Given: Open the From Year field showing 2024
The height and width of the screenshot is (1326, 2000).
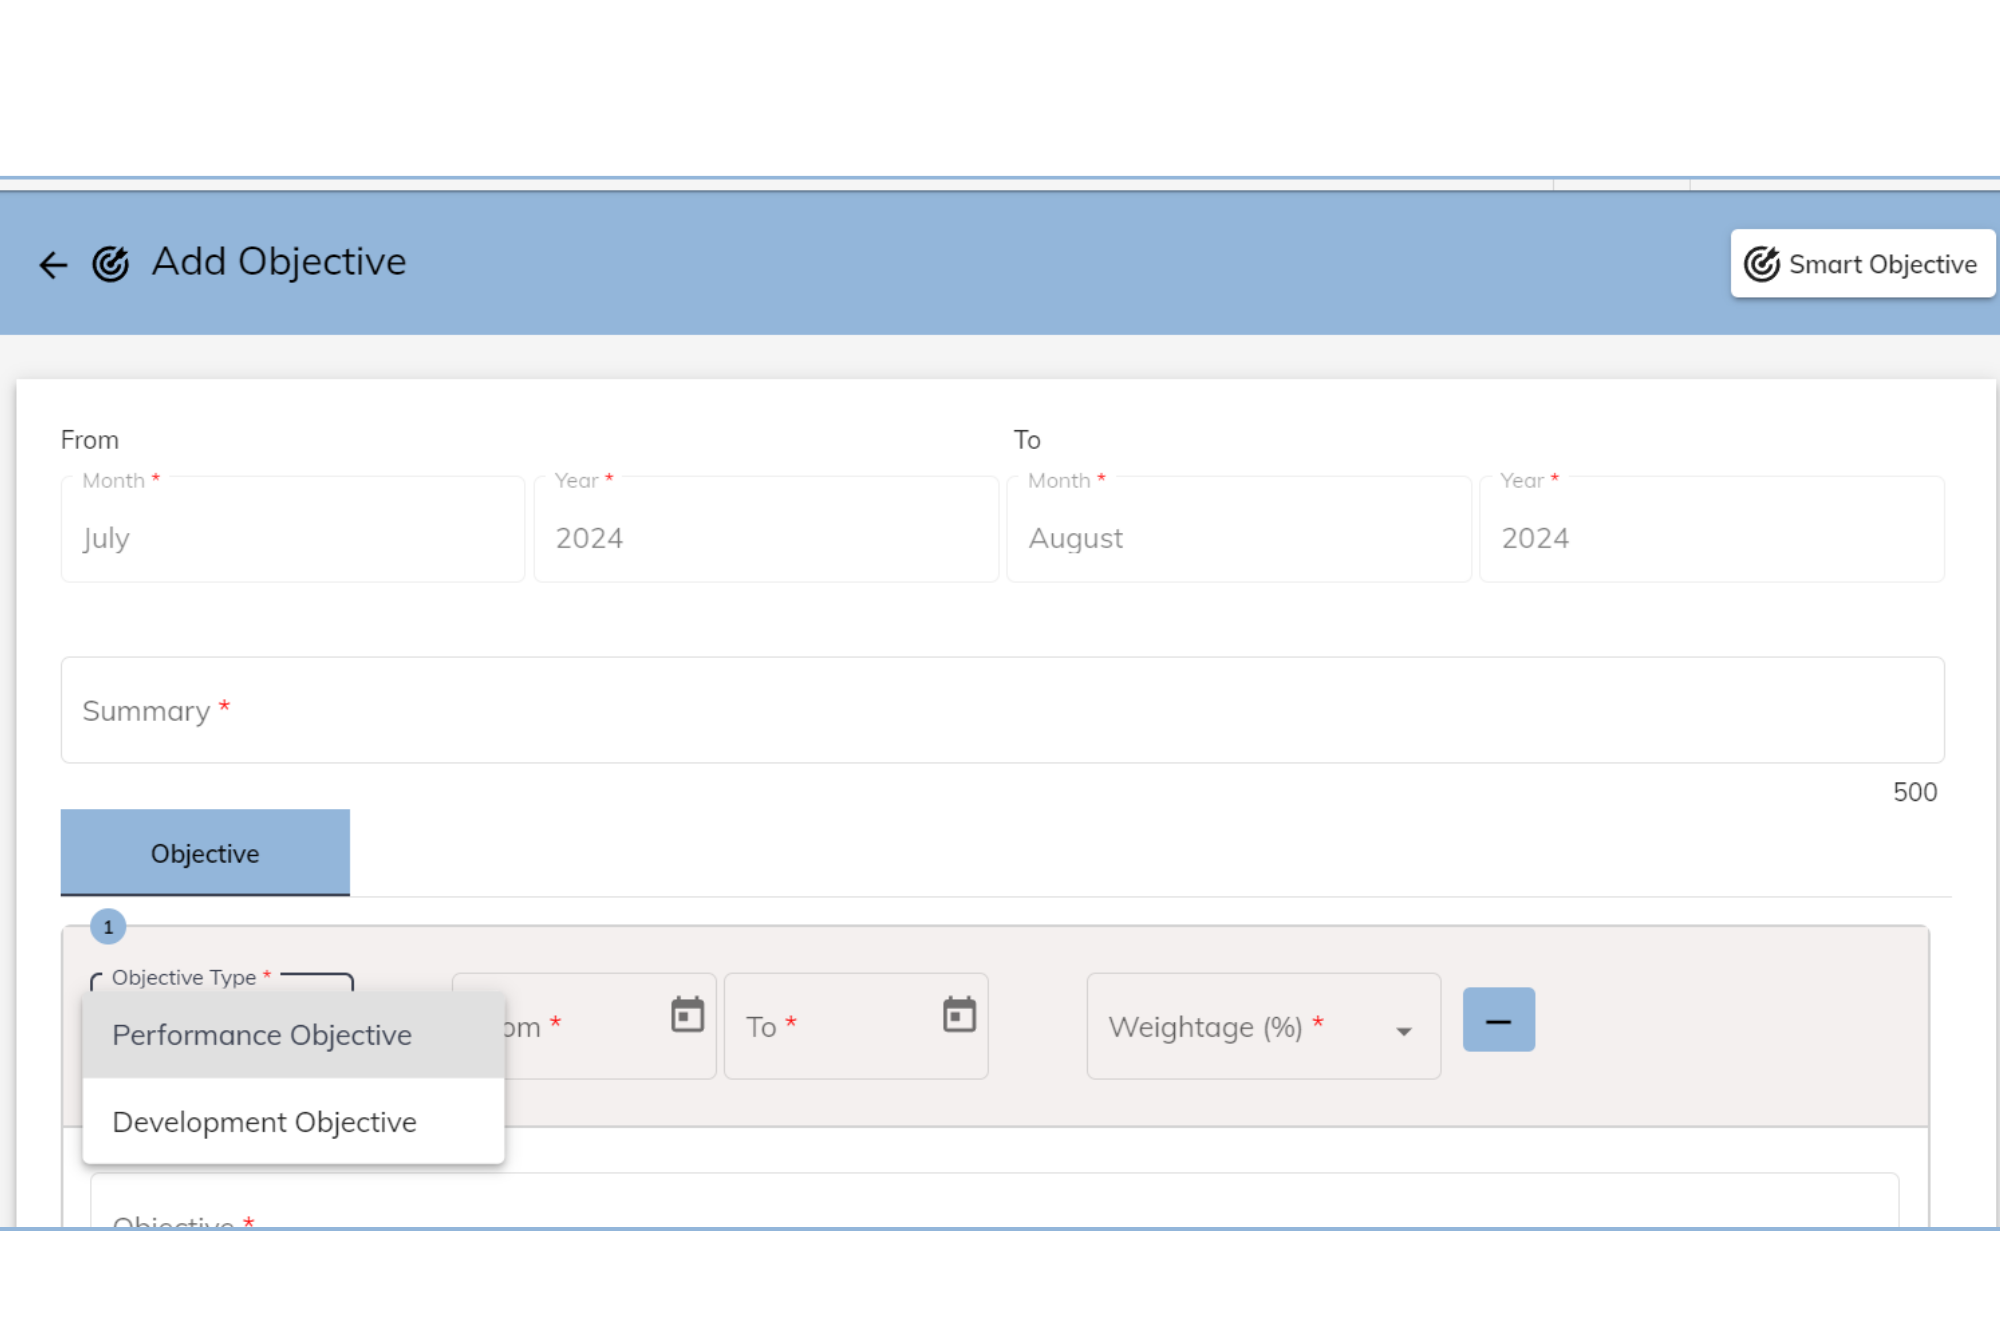Looking at the screenshot, I should (765, 537).
